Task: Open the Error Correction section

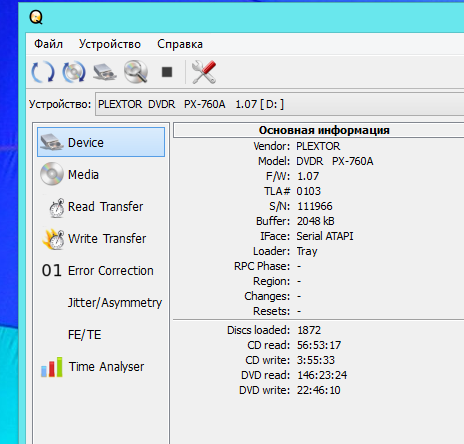Action: [101, 270]
